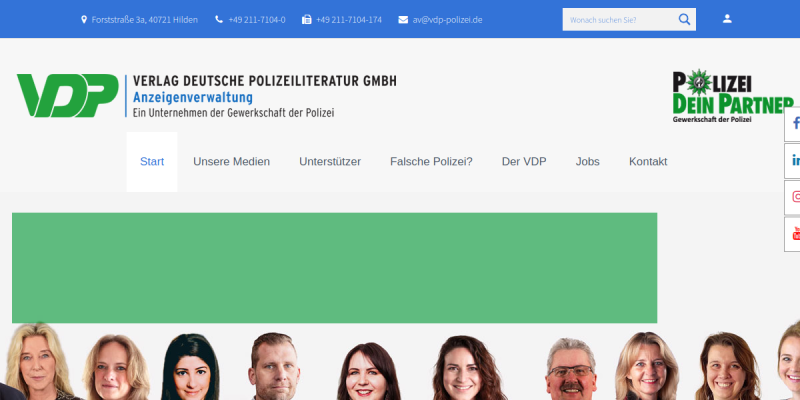Screen dimensions: 800x400
Task: Click the VDP green logo
Action: 67,95
